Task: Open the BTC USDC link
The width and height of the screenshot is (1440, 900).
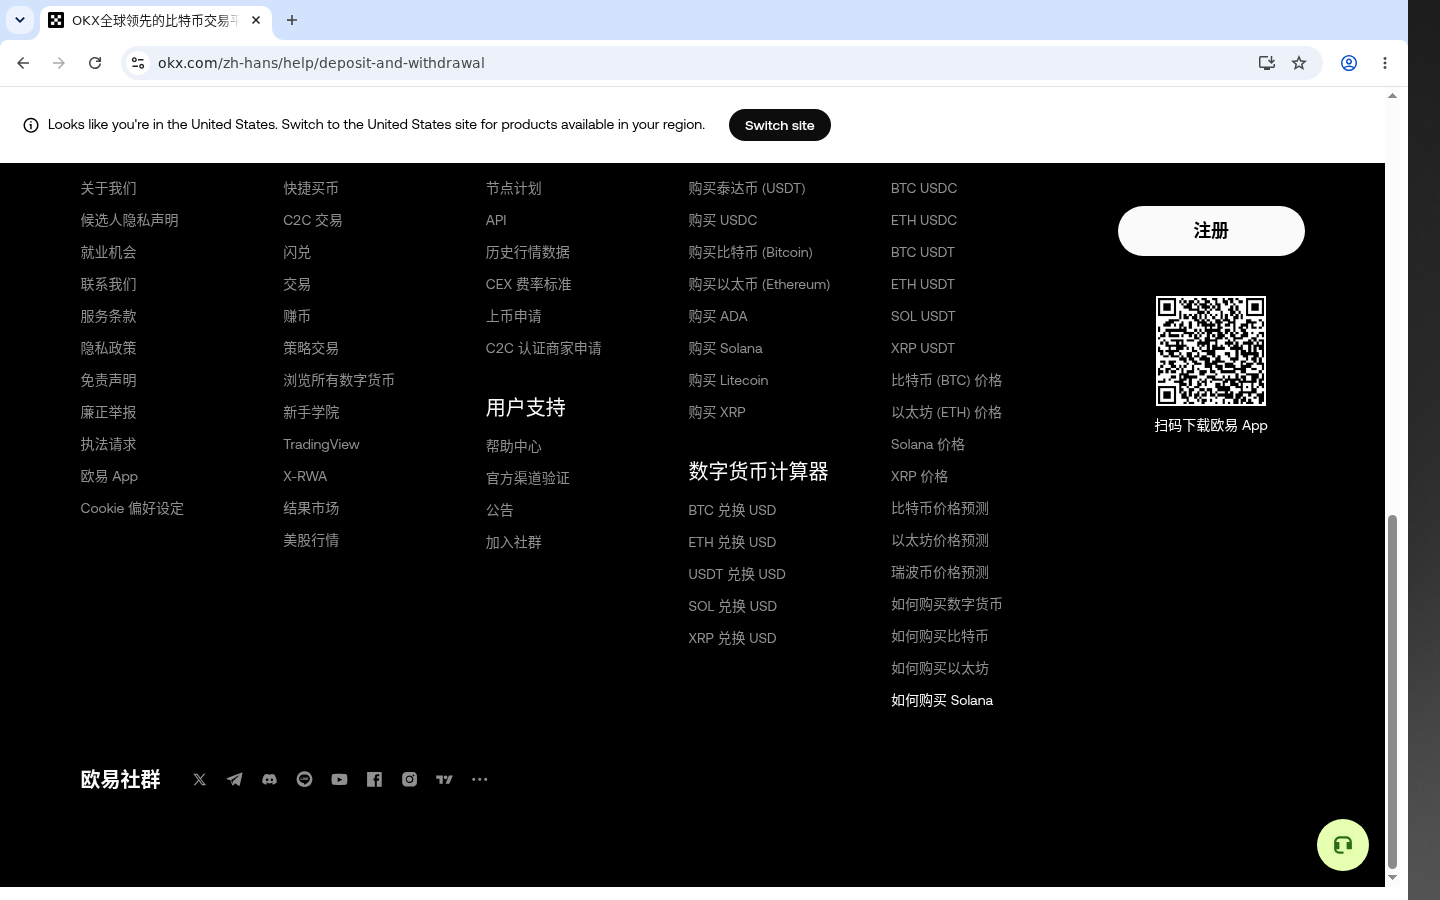Action: 924,188
